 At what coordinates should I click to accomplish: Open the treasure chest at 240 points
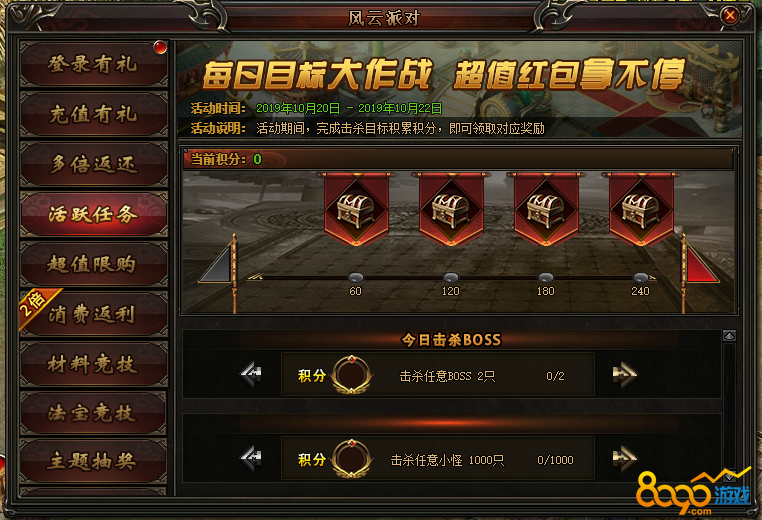[641, 210]
